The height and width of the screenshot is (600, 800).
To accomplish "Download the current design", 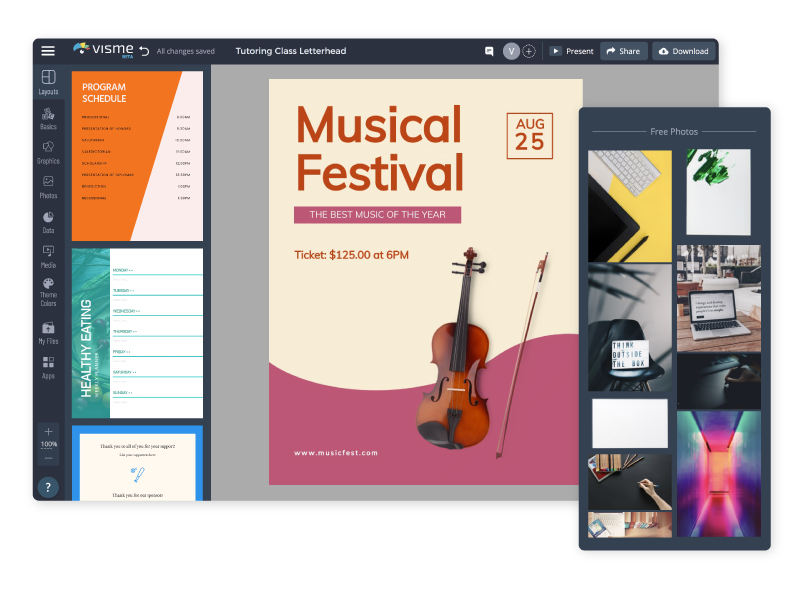I will click(x=684, y=51).
